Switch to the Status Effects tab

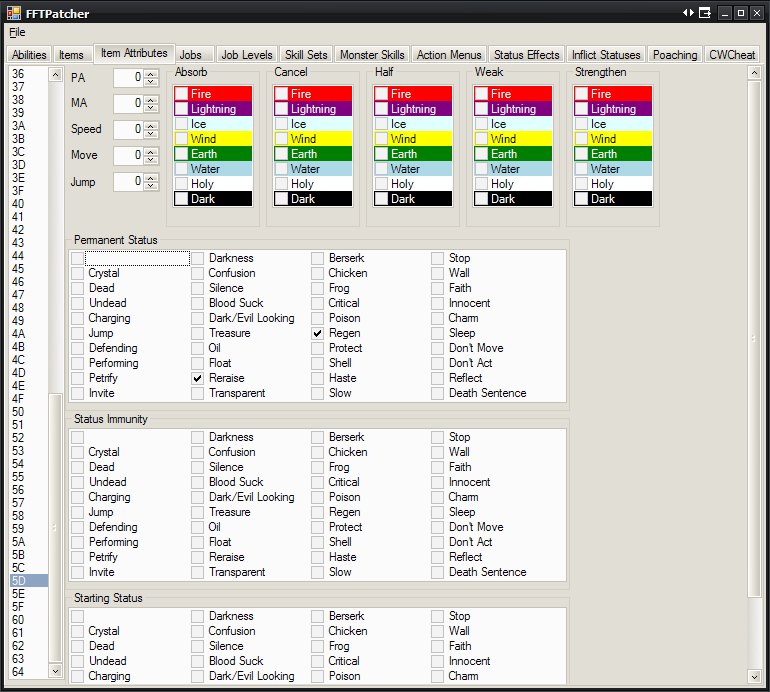(526, 55)
